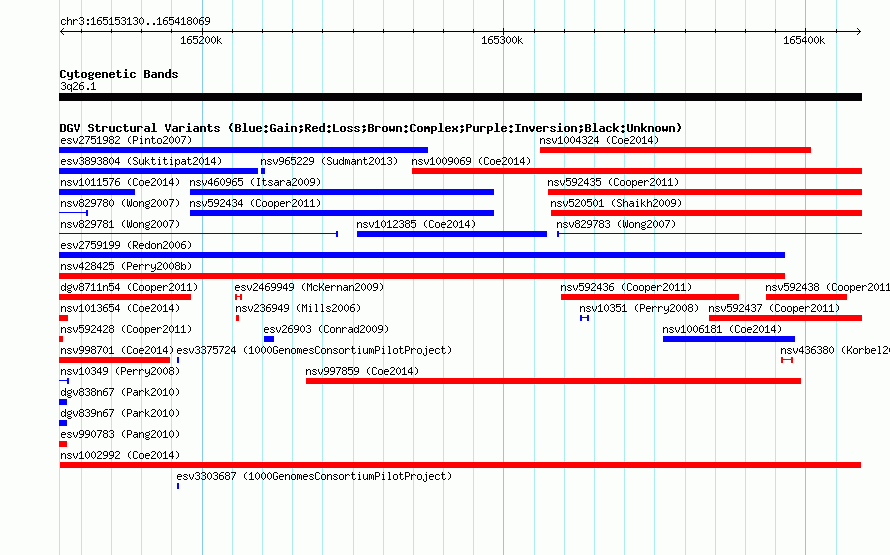Click the dgv838n67 (Park2010) label
Viewport: 890px width, 555px height.
(x=120, y=392)
